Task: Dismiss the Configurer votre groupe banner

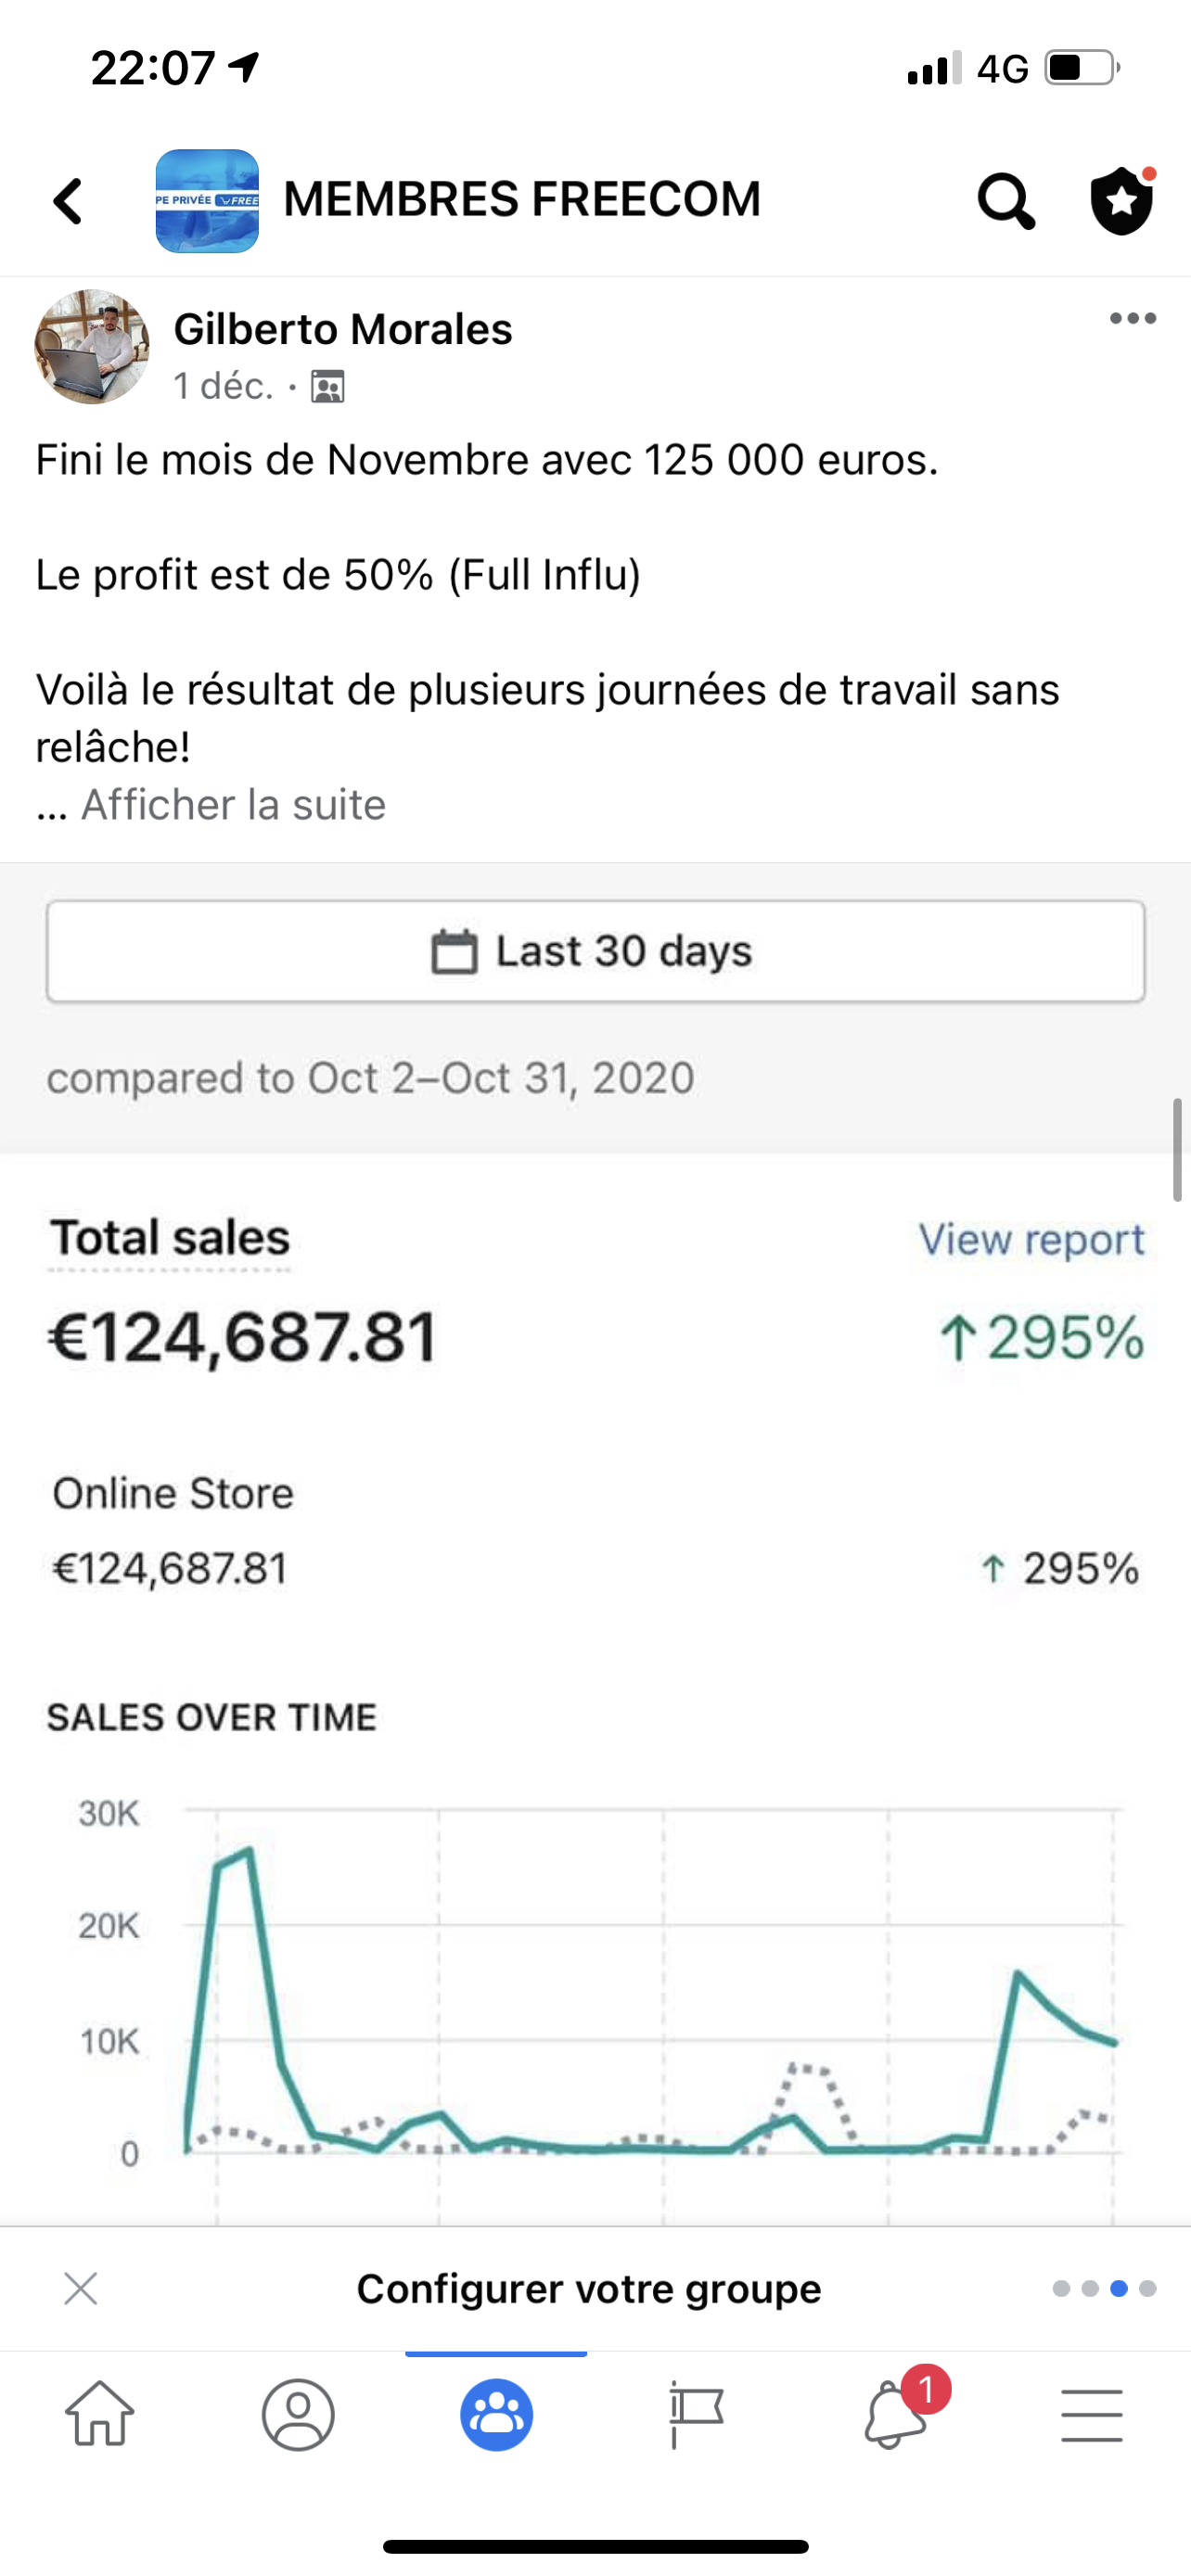Action: click(x=80, y=2288)
